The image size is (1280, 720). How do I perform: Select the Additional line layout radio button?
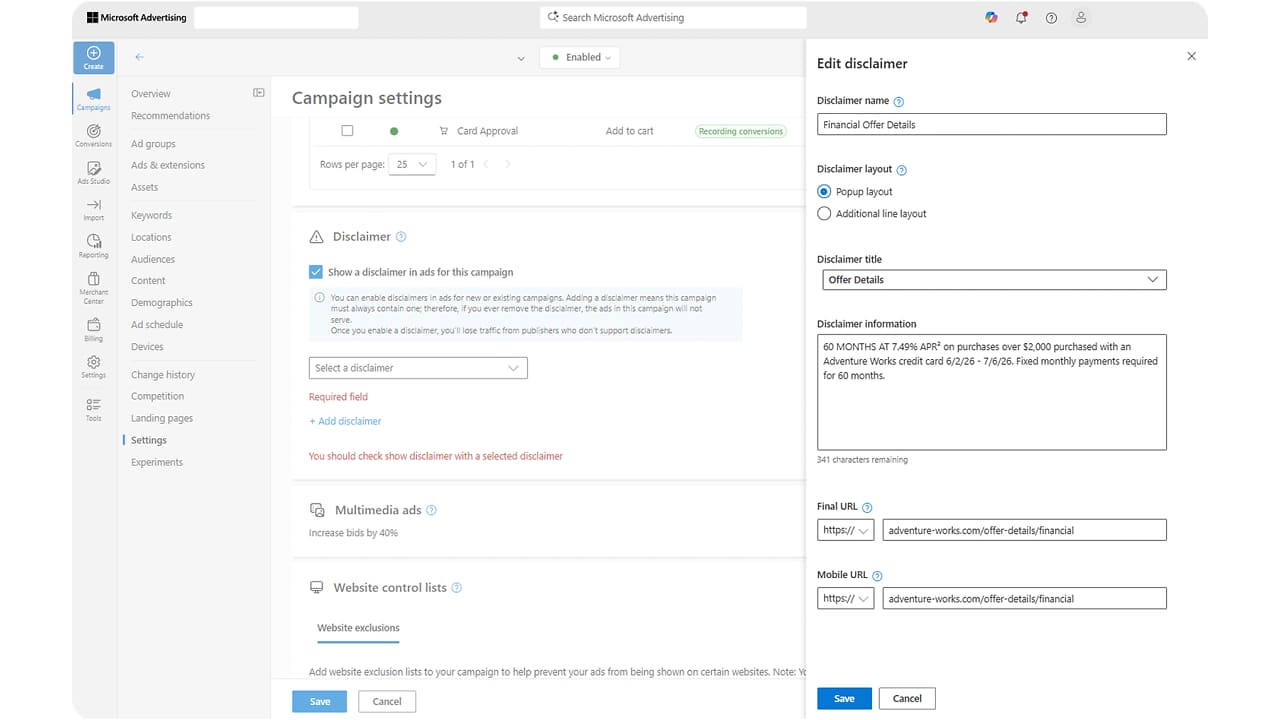click(824, 214)
